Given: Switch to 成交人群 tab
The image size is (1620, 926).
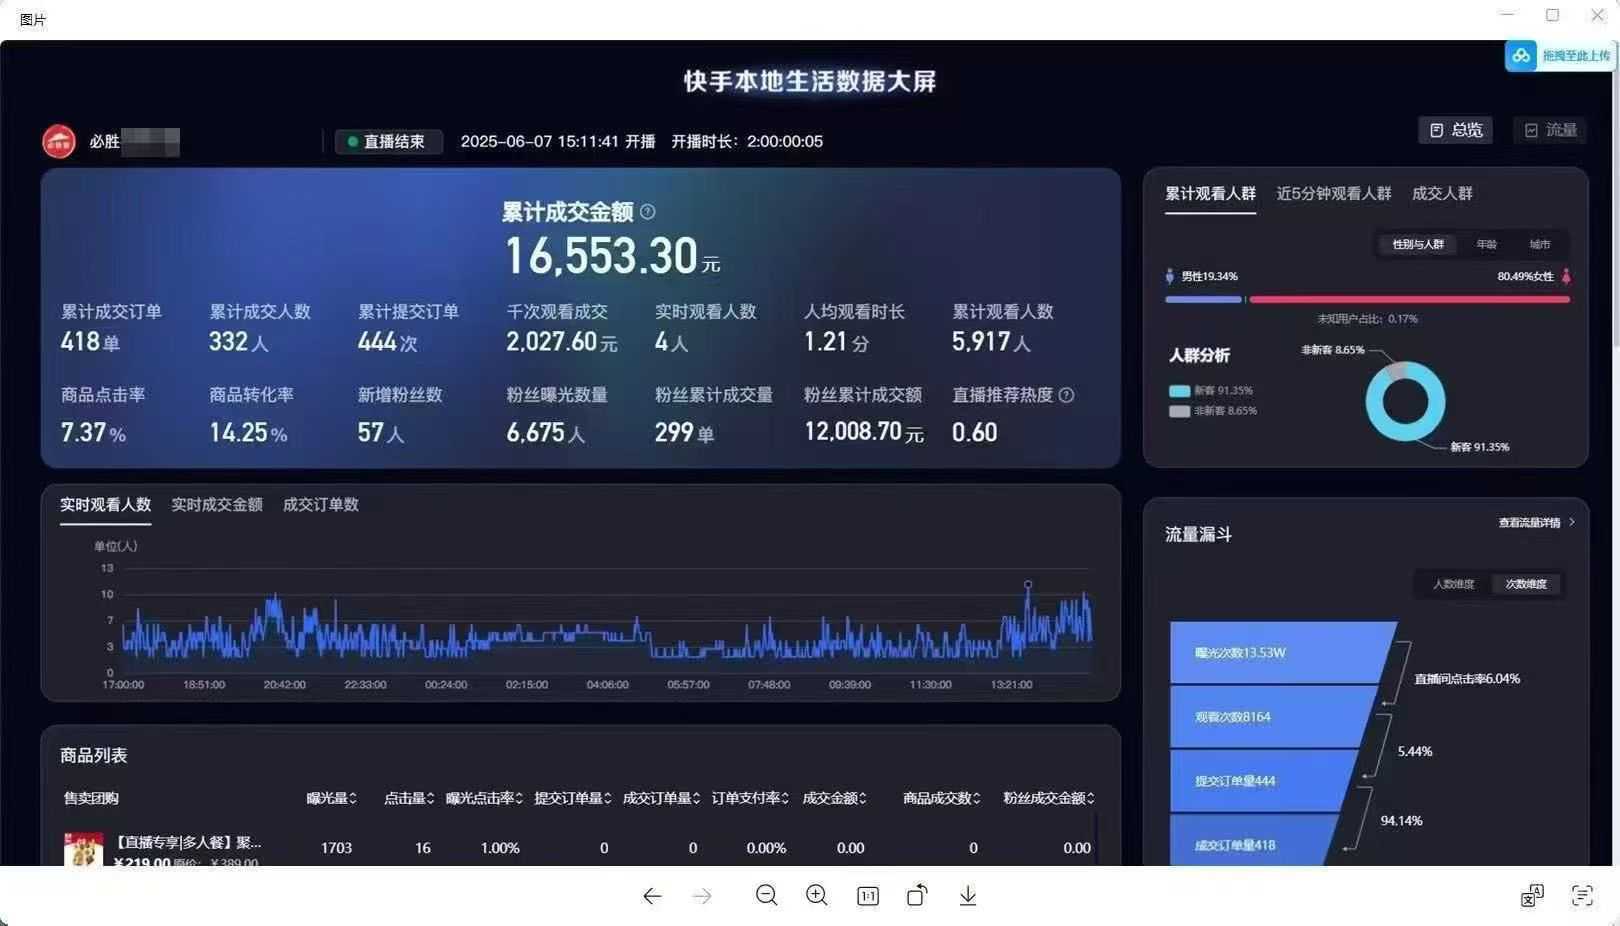Looking at the screenshot, I should [1442, 193].
